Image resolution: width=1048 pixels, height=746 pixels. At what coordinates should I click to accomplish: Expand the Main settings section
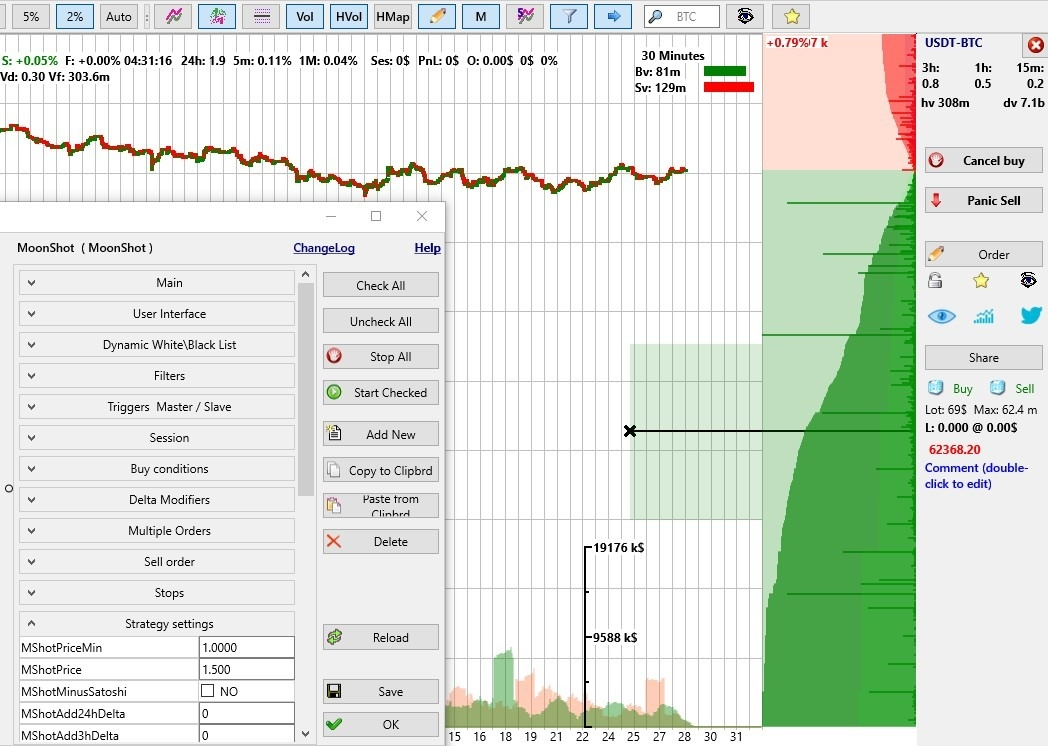point(157,283)
